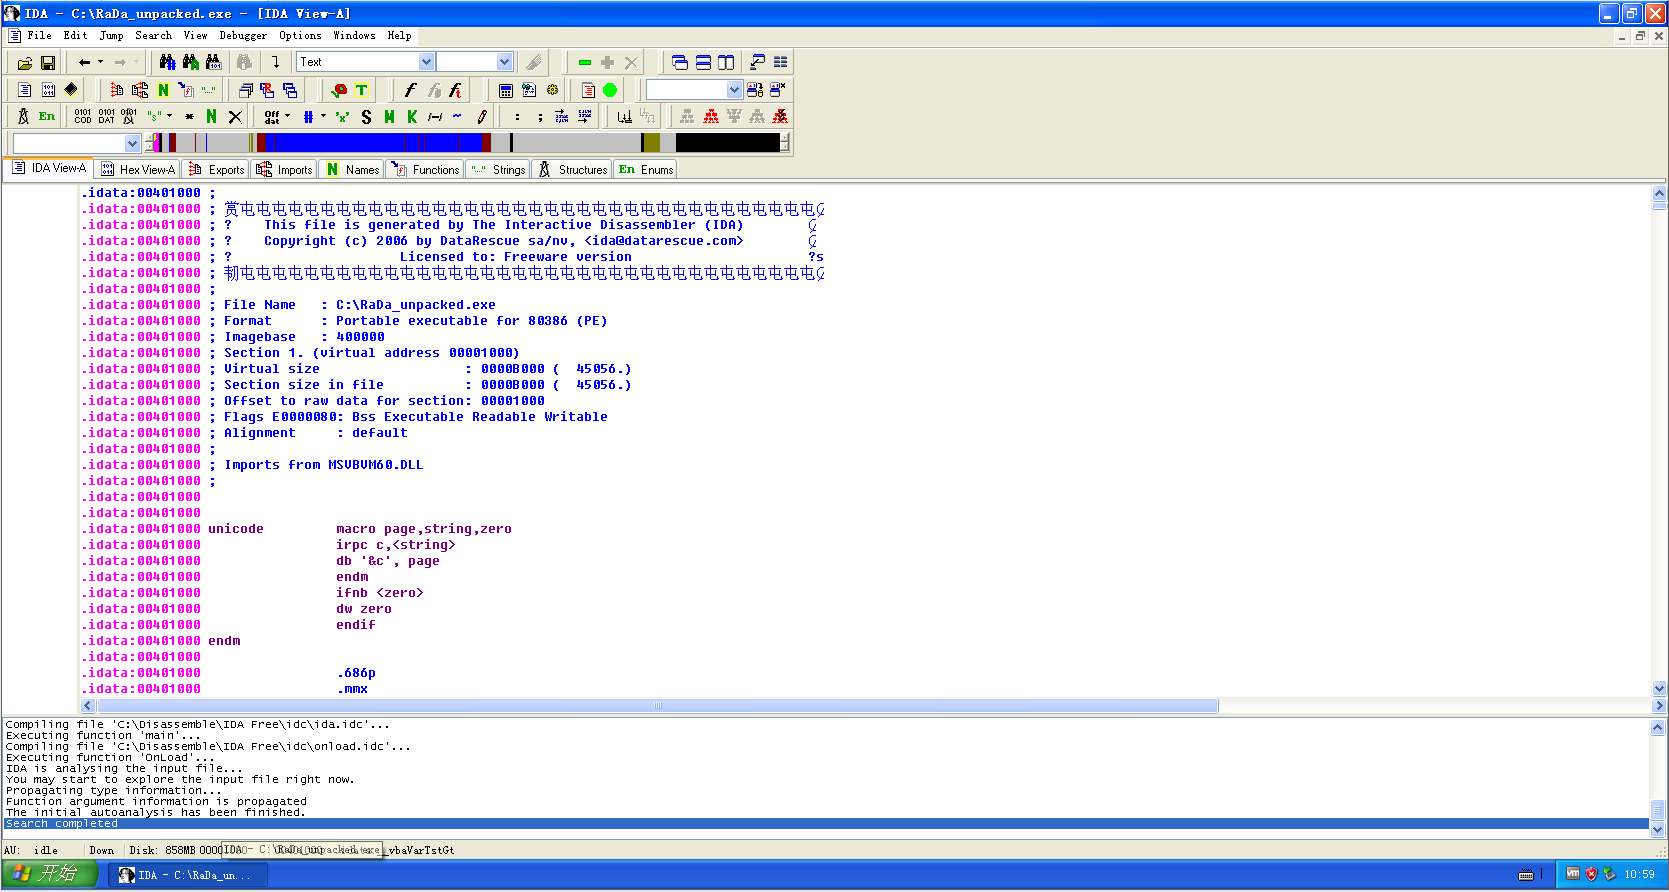Tile windows horizontally icon
Screen dimensions: 1669x892
point(703,62)
